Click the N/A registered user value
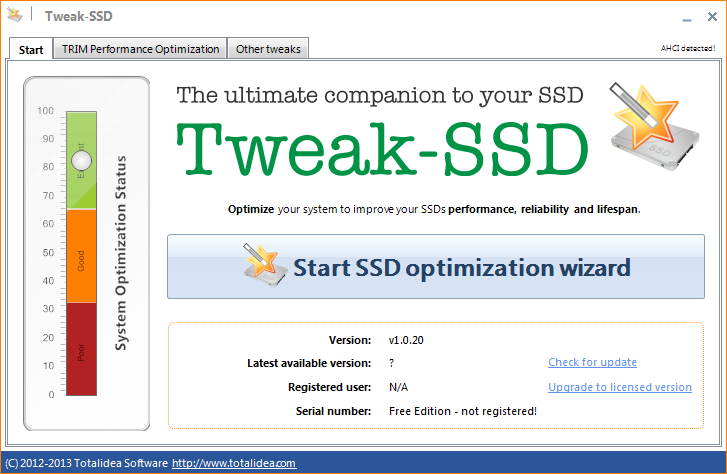Viewport: 727px width, 474px height. click(398, 387)
